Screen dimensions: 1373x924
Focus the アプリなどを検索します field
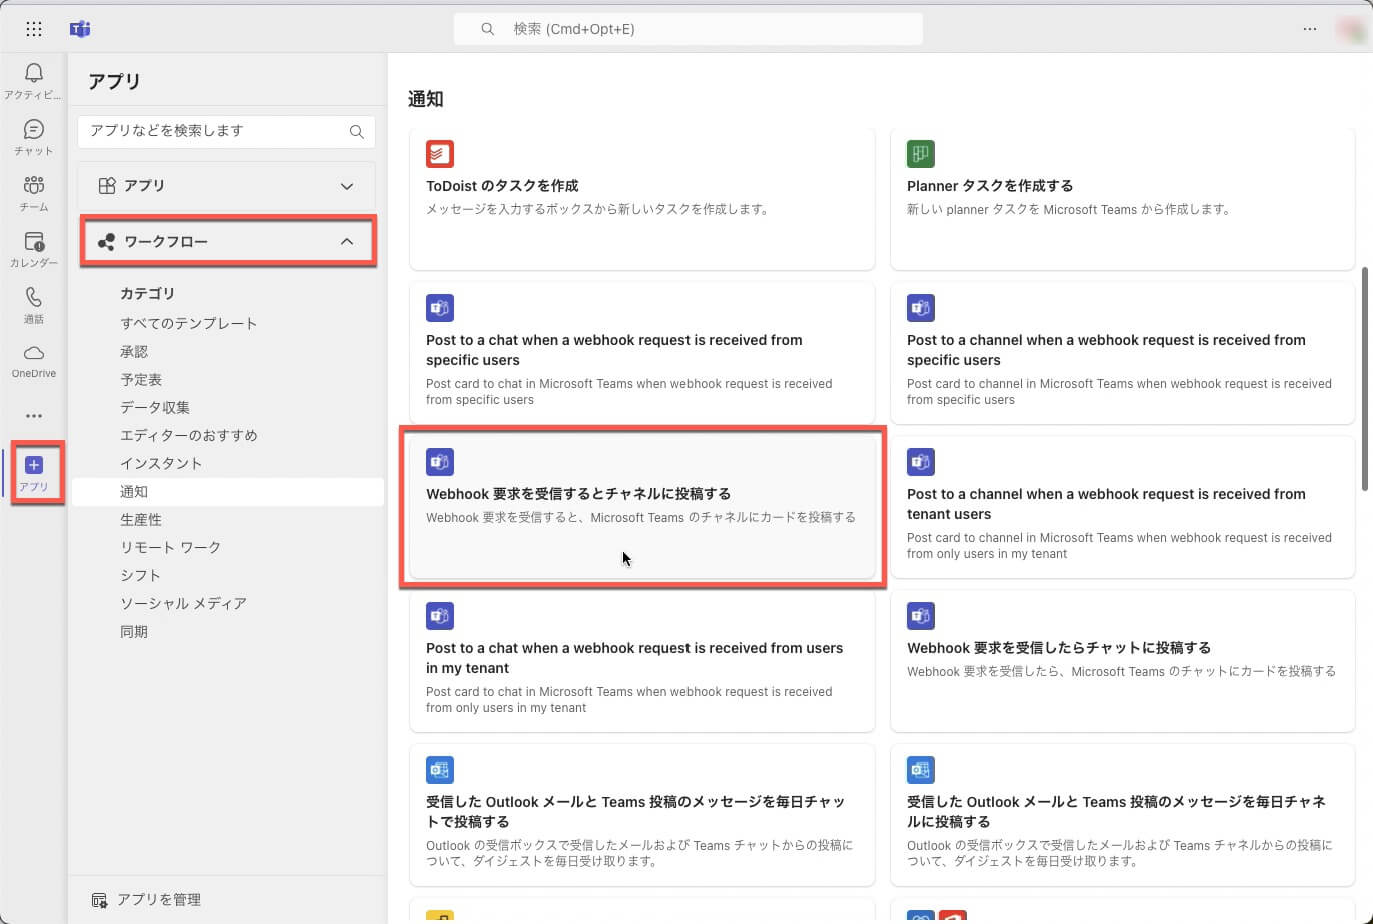click(226, 132)
